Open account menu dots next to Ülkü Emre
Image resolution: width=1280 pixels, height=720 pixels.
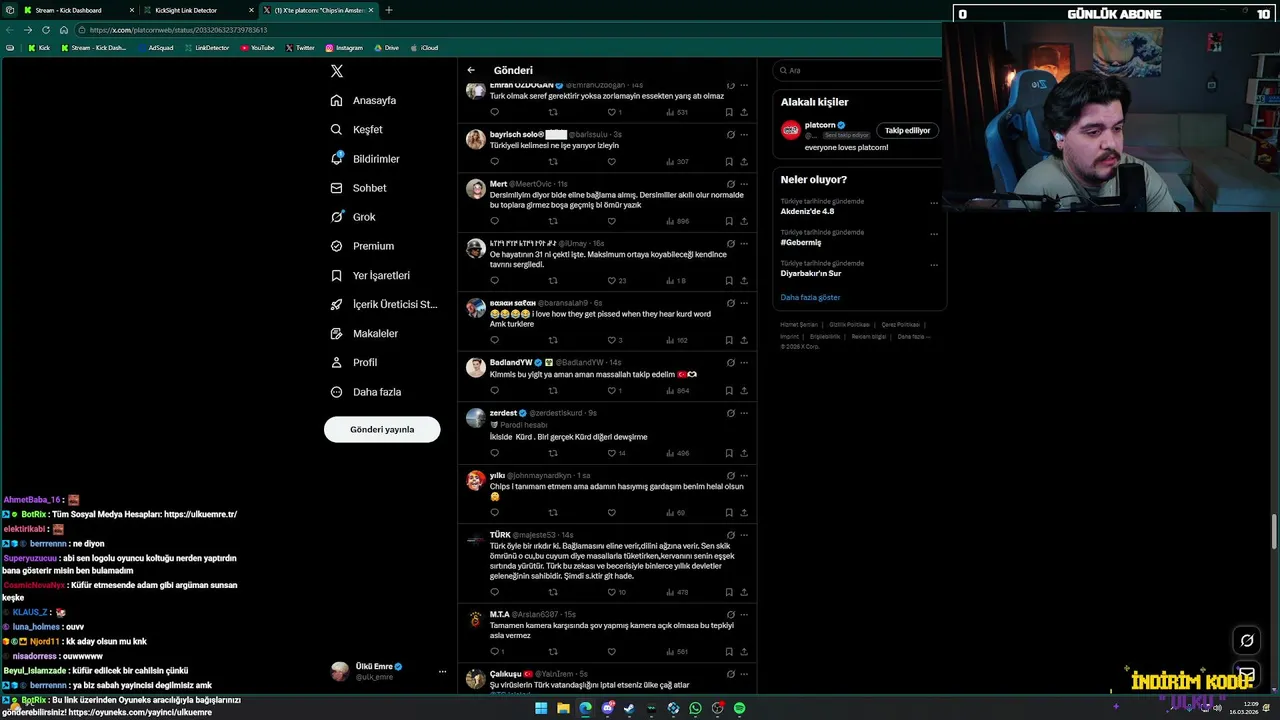pyautogui.click(x=442, y=672)
